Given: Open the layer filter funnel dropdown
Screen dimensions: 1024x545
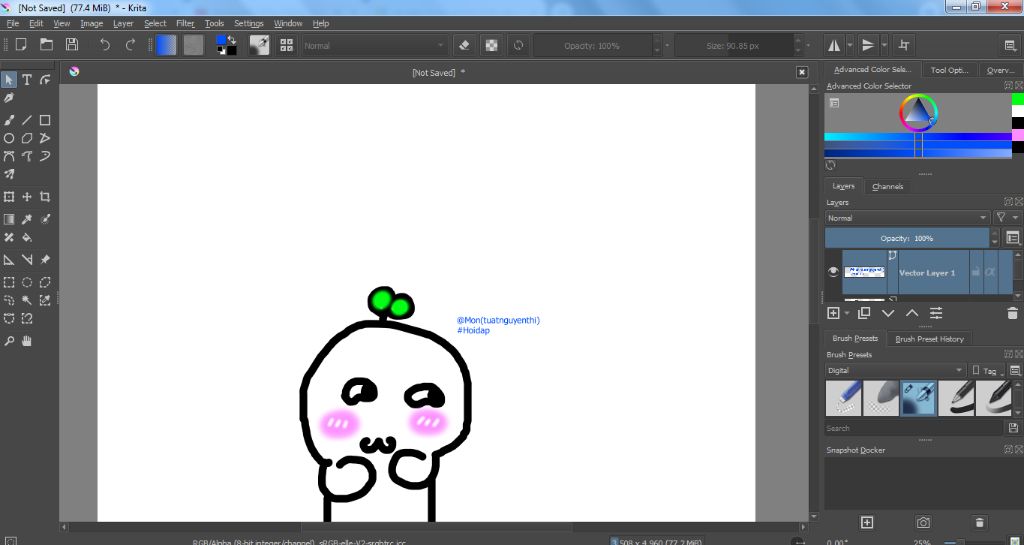Looking at the screenshot, I should click(1006, 218).
